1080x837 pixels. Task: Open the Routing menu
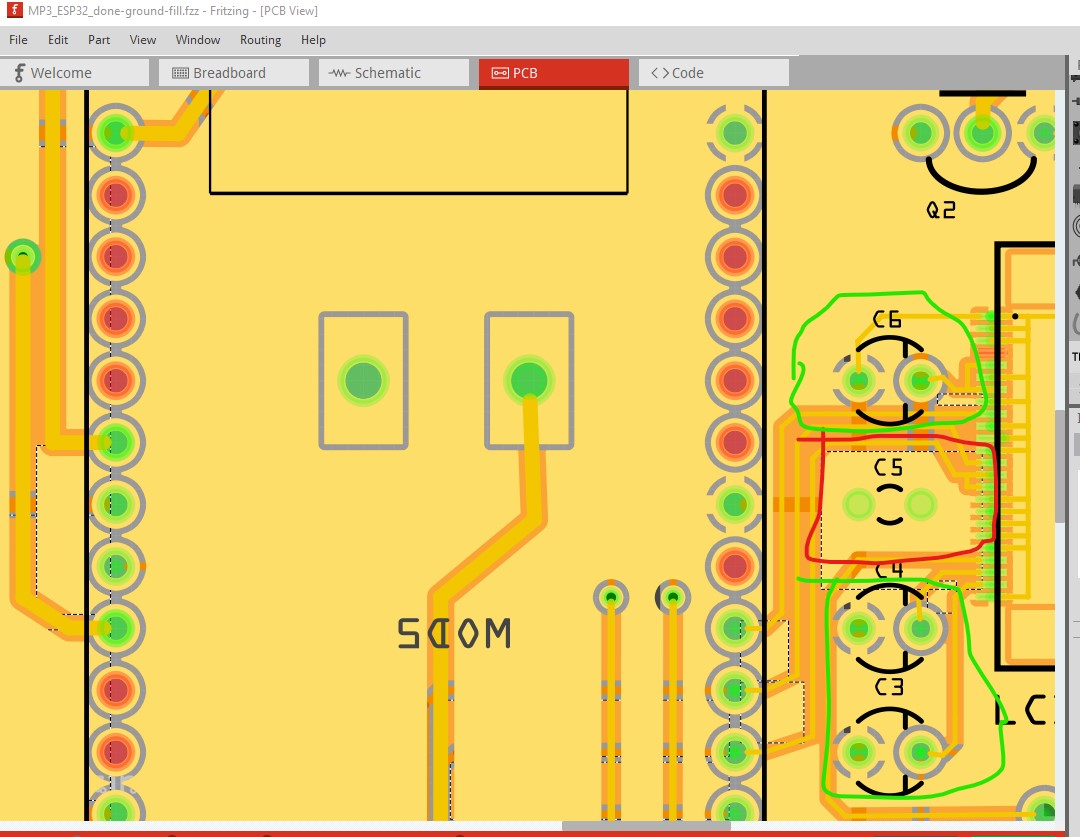pyautogui.click(x=260, y=40)
